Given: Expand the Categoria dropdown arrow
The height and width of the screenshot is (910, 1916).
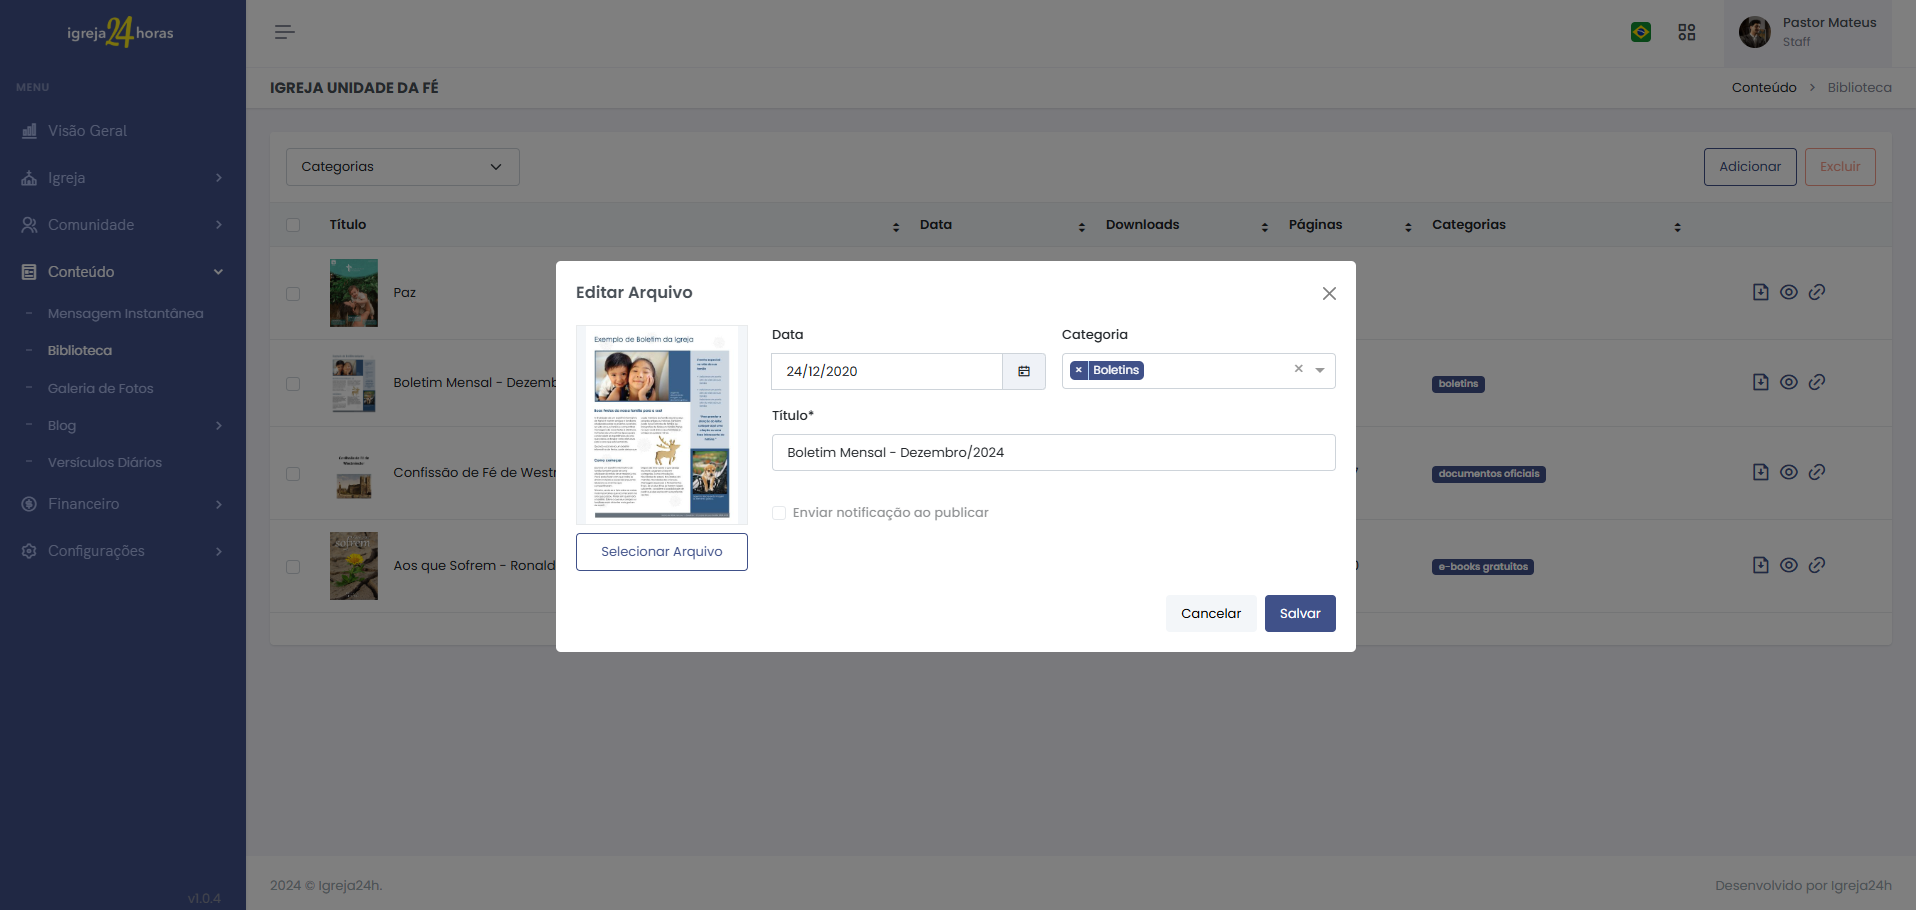Looking at the screenshot, I should coord(1320,371).
